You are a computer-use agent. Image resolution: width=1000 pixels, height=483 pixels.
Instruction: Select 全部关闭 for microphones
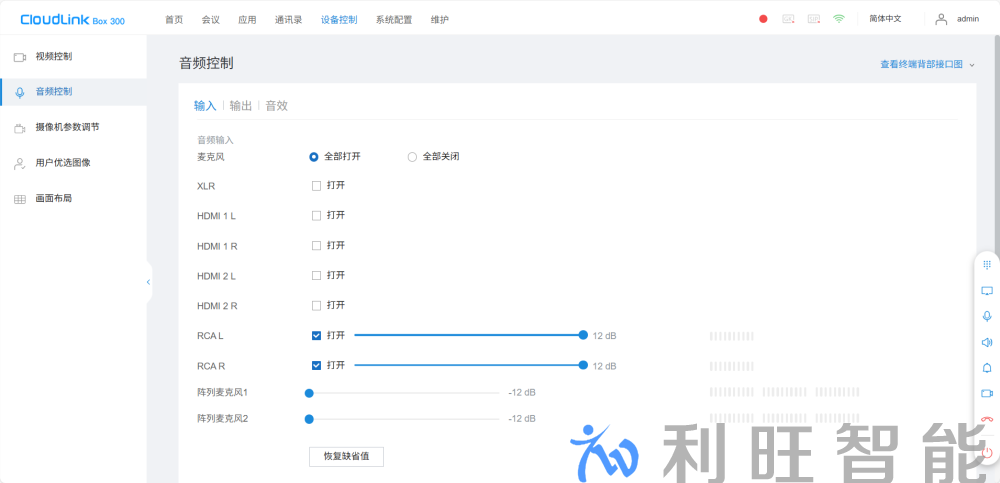click(412, 157)
